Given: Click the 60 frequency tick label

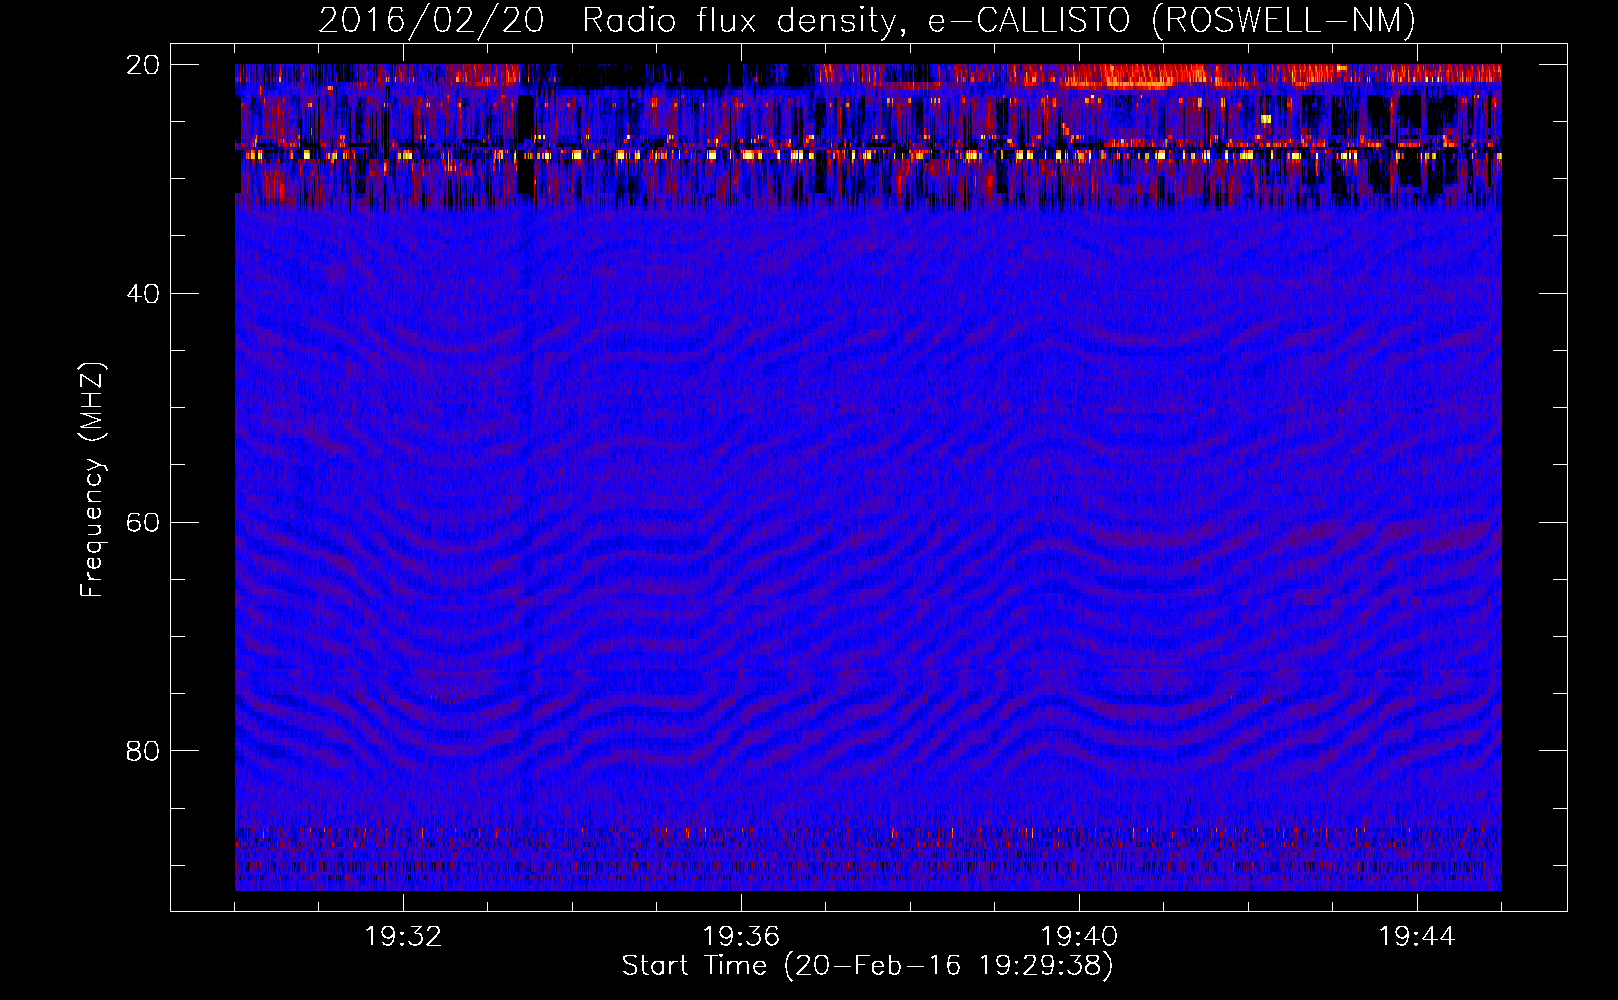Looking at the screenshot, I should point(143,522).
